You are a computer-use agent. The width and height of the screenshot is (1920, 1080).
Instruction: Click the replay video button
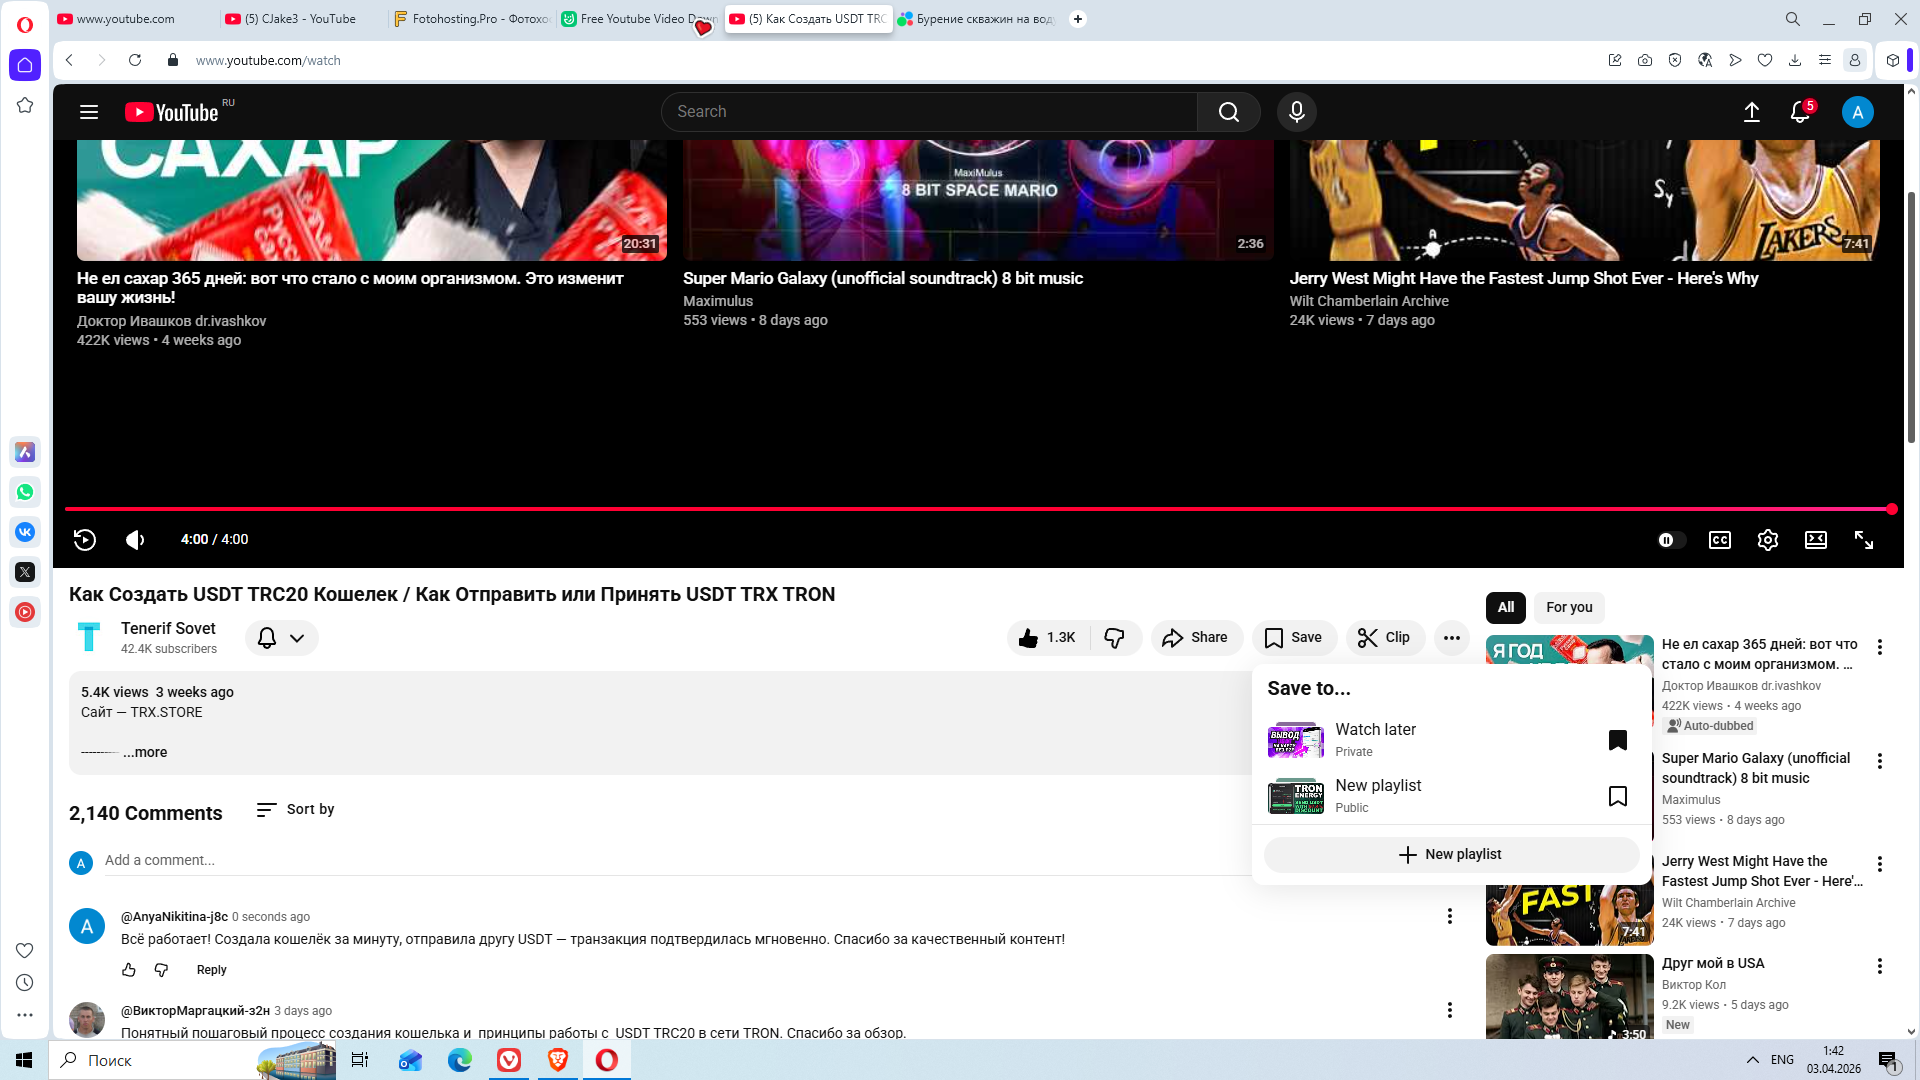[85, 540]
